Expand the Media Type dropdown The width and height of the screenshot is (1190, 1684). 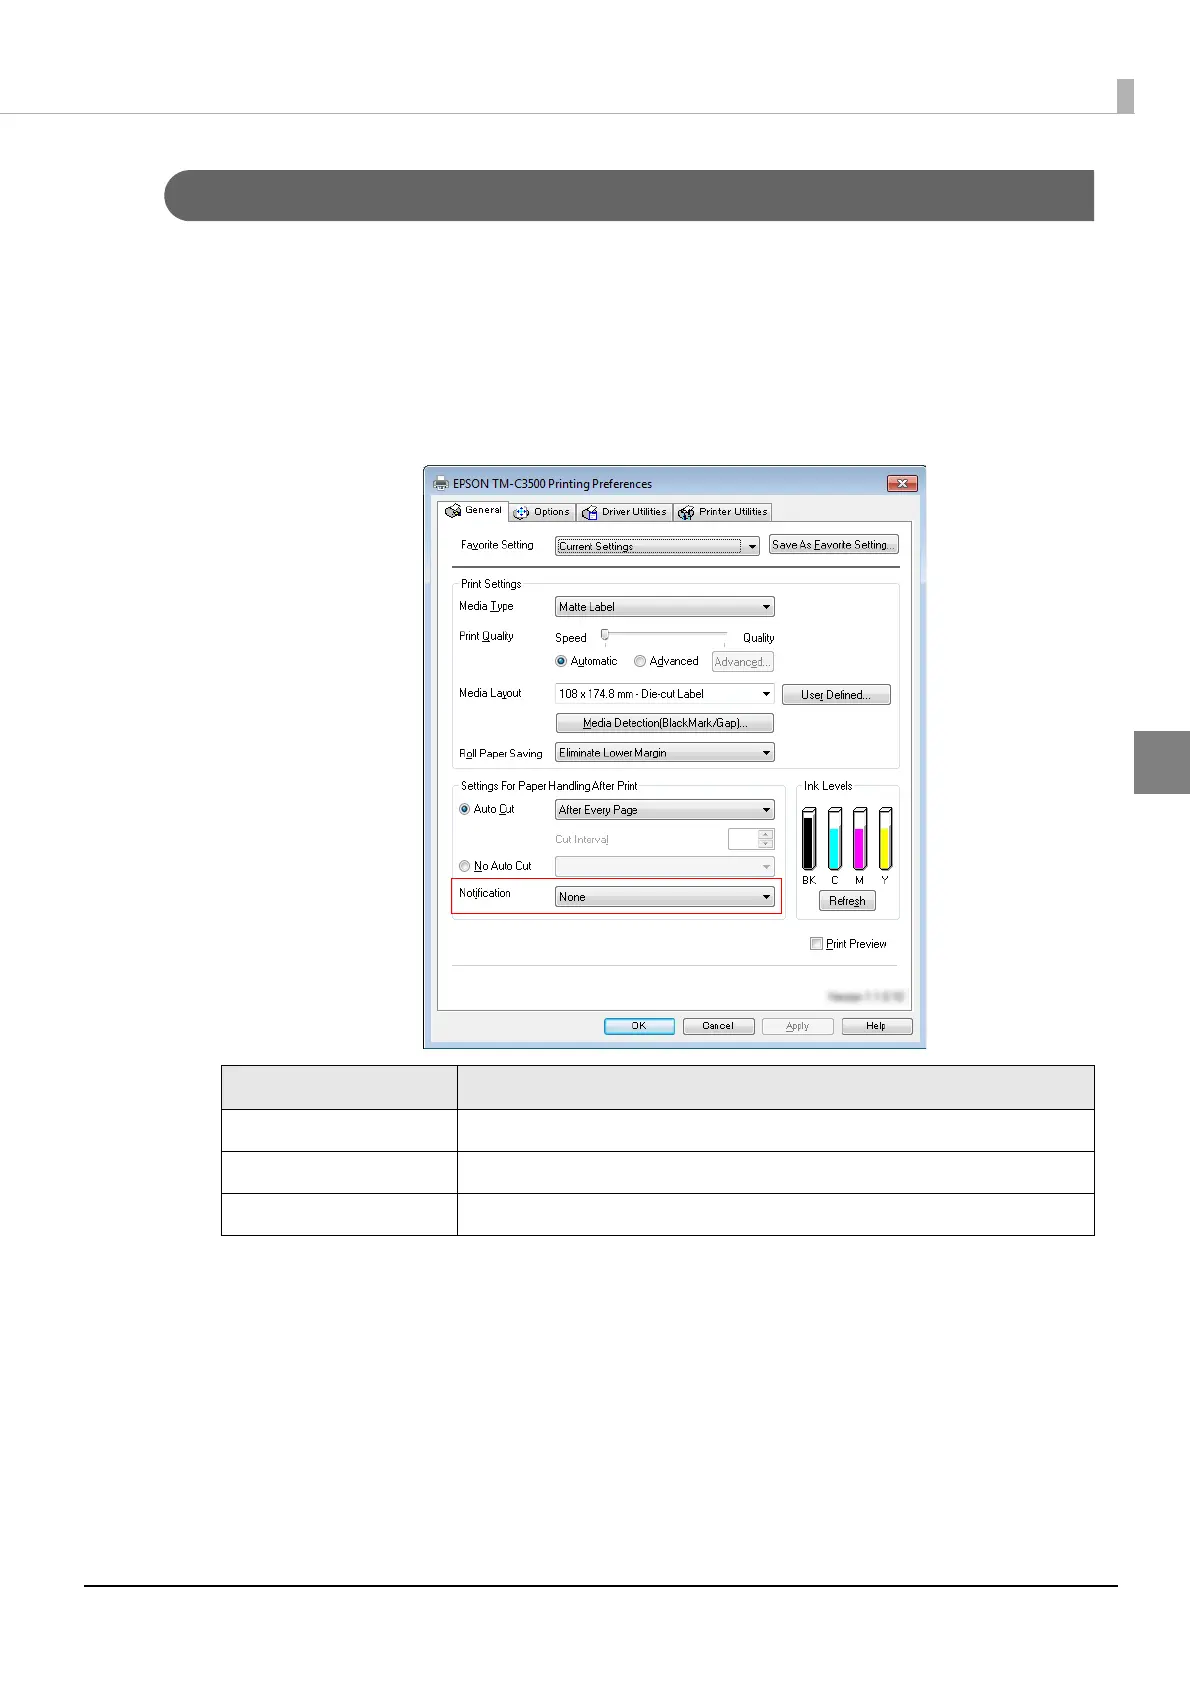click(x=665, y=607)
